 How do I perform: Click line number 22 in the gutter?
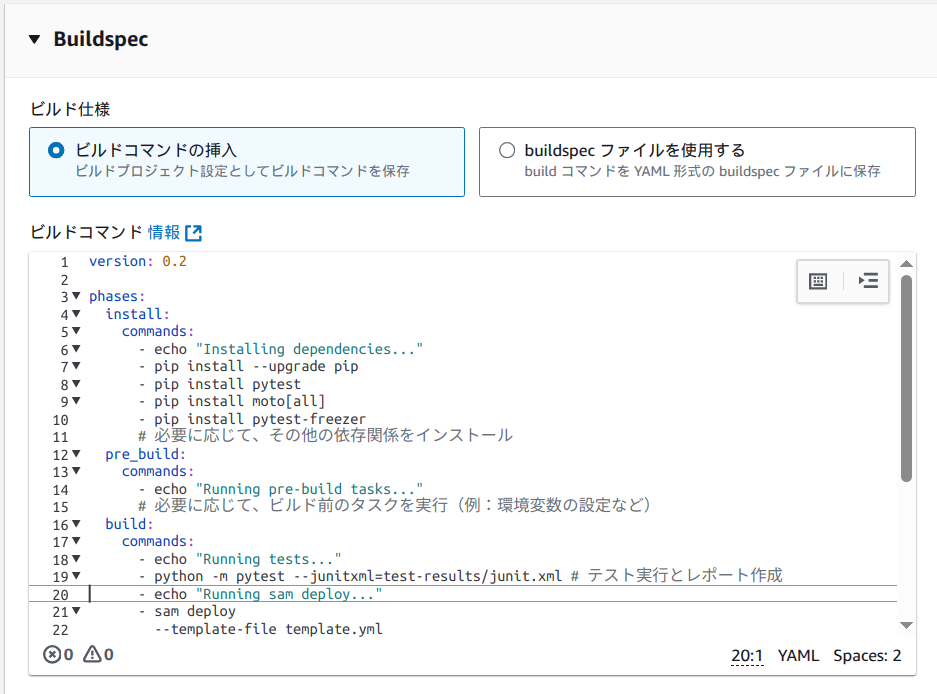point(60,629)
